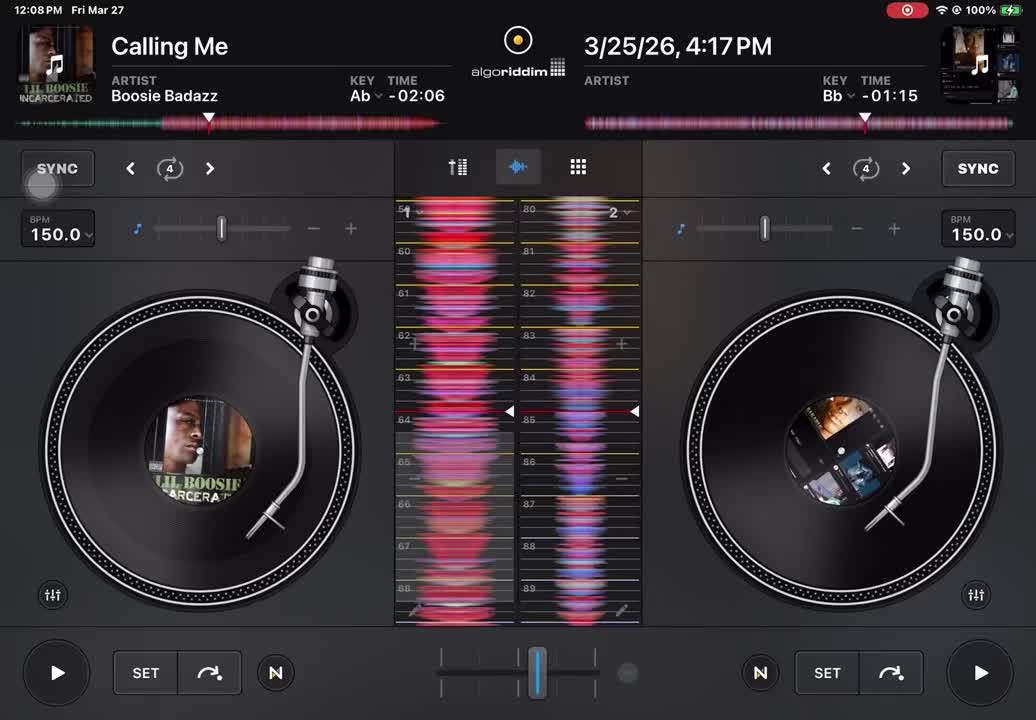The image size is (1036, 720).
Task: Set cue point on right deck
Action: click(x=827, y=672)
